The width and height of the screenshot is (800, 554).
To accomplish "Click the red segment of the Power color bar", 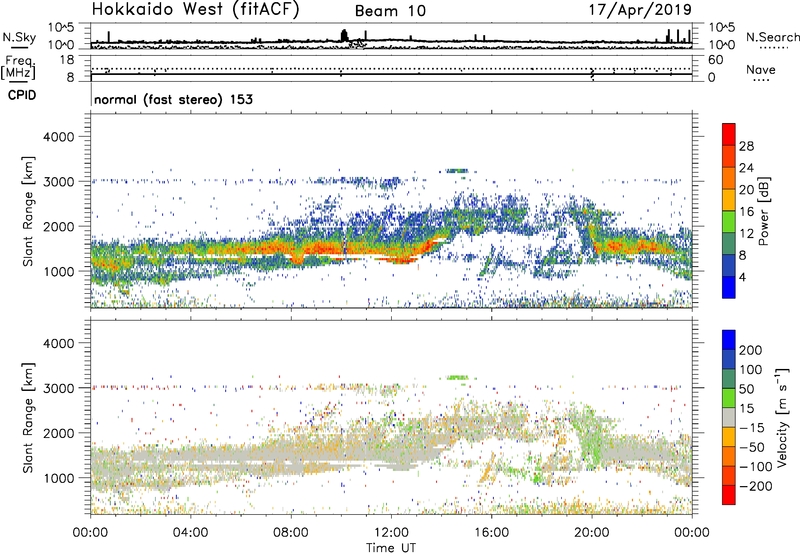I will pyautogui.click(x=729, y=134).
